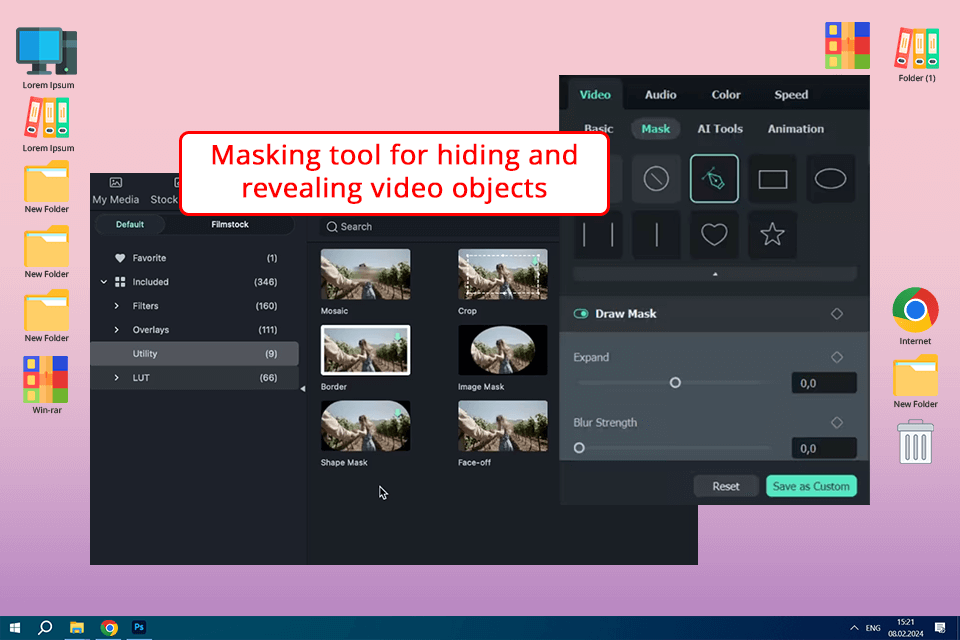Switch to the Audio tab
Viewport: 960px width, 640px height.
tap(660, 95)
